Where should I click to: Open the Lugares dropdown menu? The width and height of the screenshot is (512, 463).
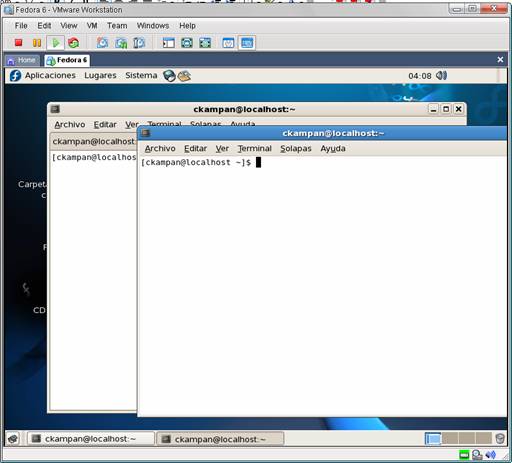point(100,76)
